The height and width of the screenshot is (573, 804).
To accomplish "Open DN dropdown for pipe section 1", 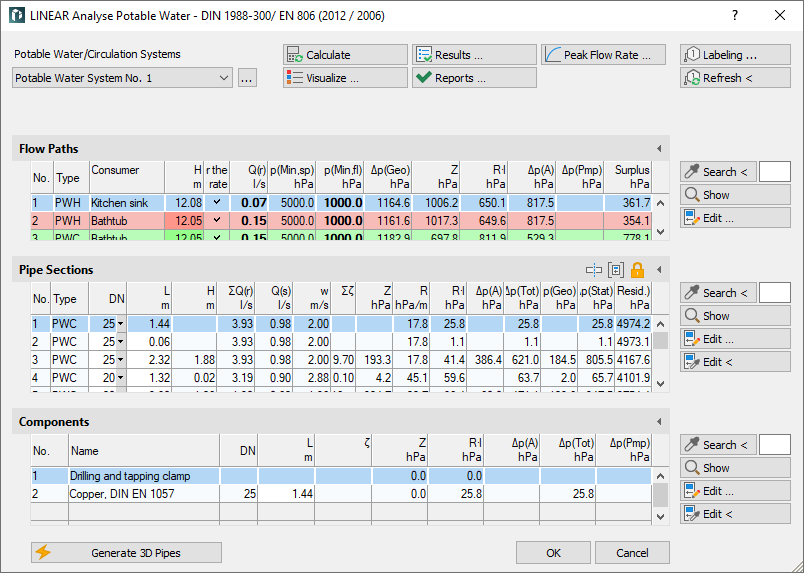I will [x=120, y=324].
